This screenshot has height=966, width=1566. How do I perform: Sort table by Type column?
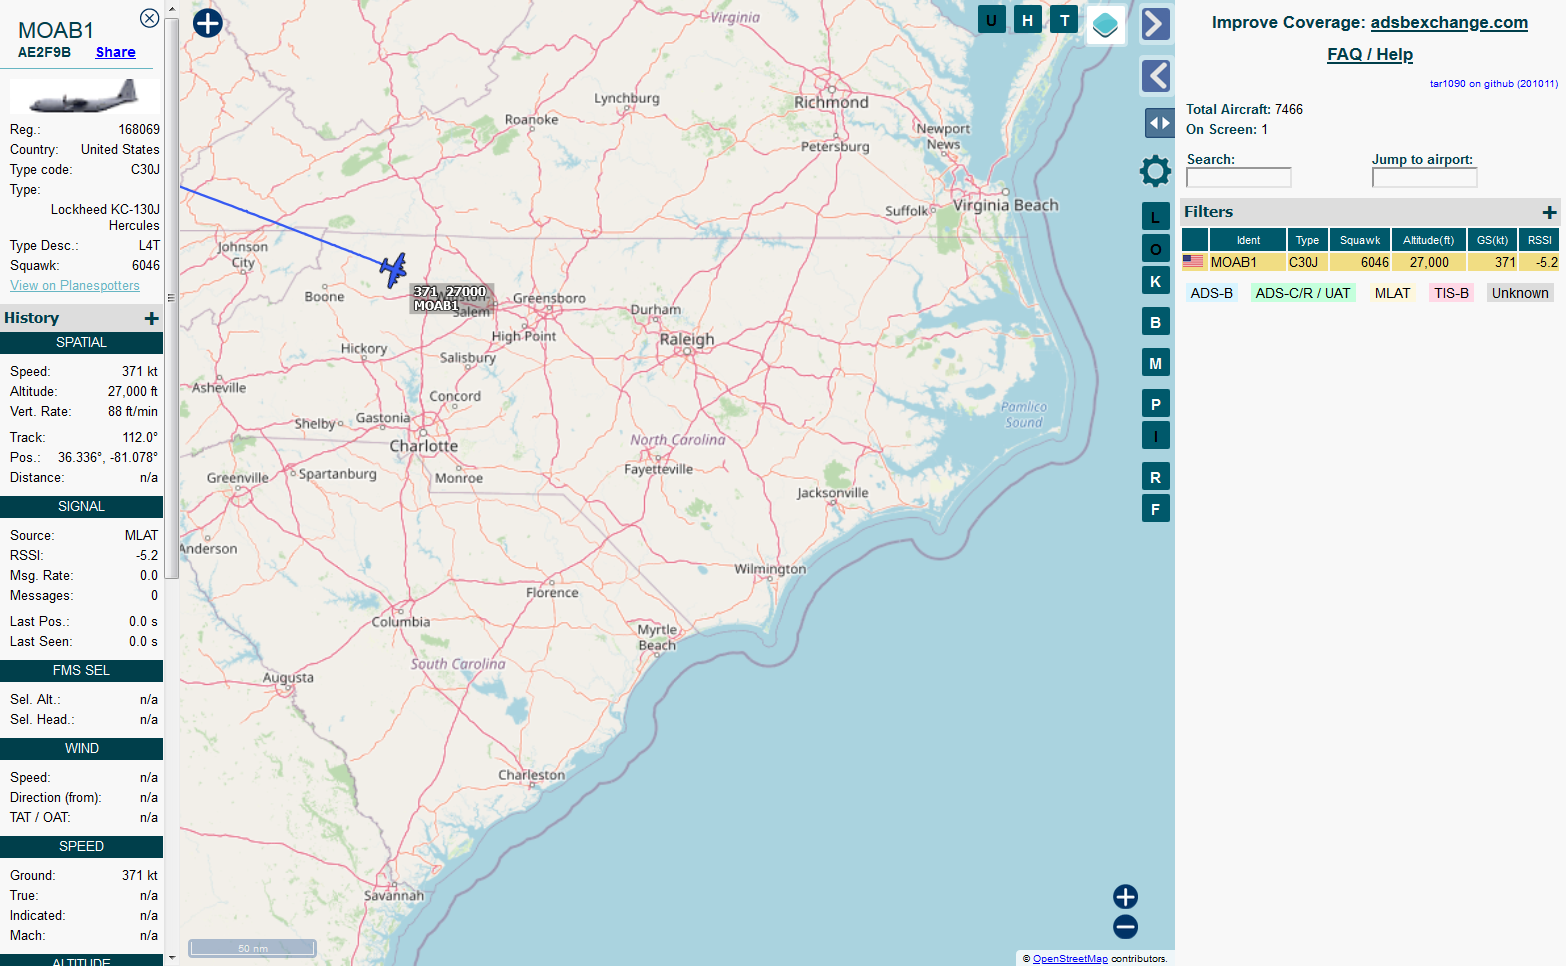click(x=1307, y=240)
